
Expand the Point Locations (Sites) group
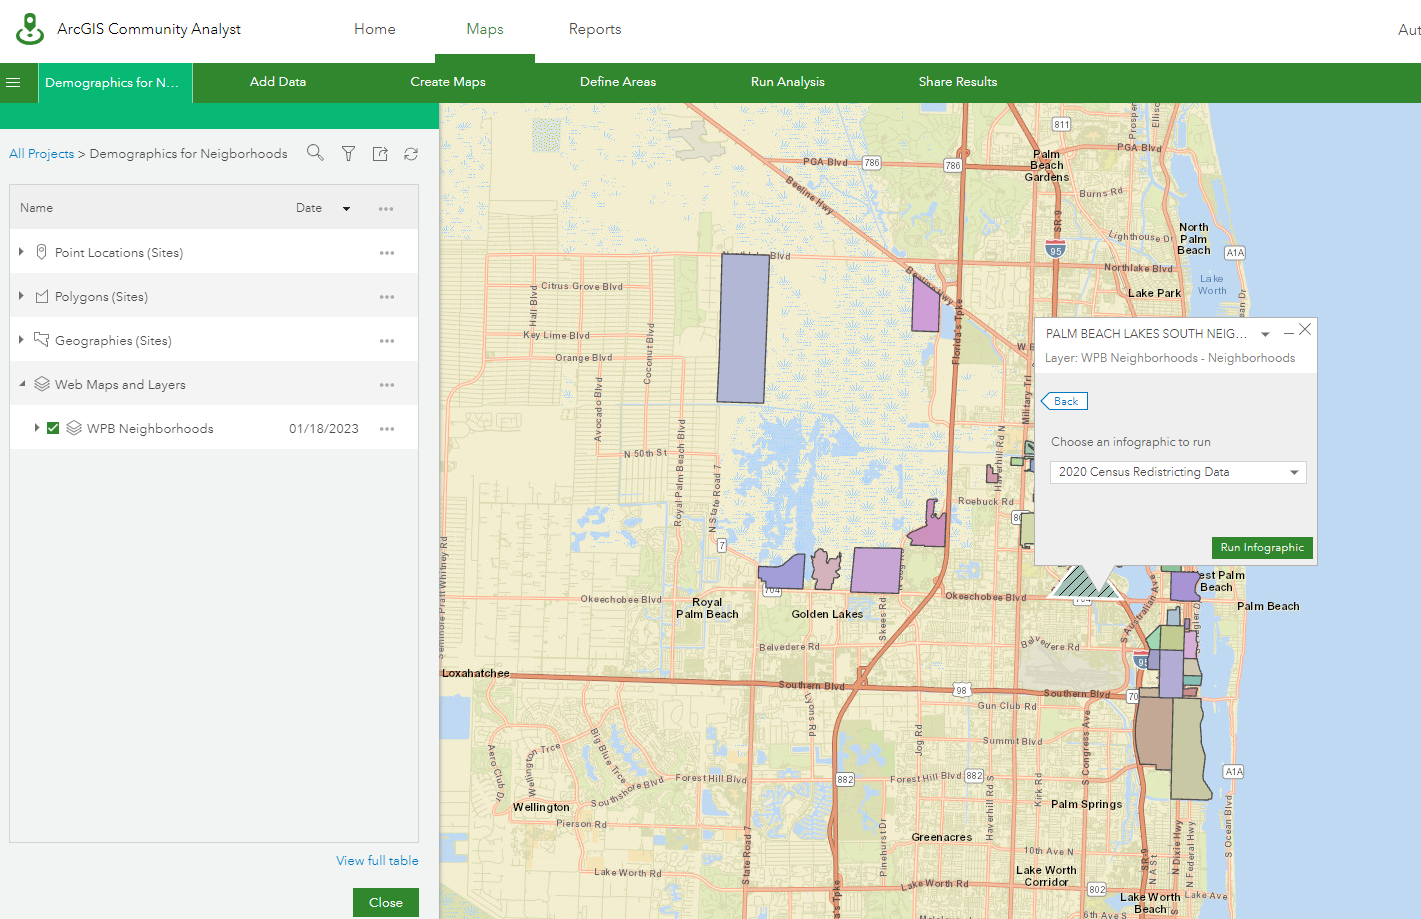click(x=21, y=252)
